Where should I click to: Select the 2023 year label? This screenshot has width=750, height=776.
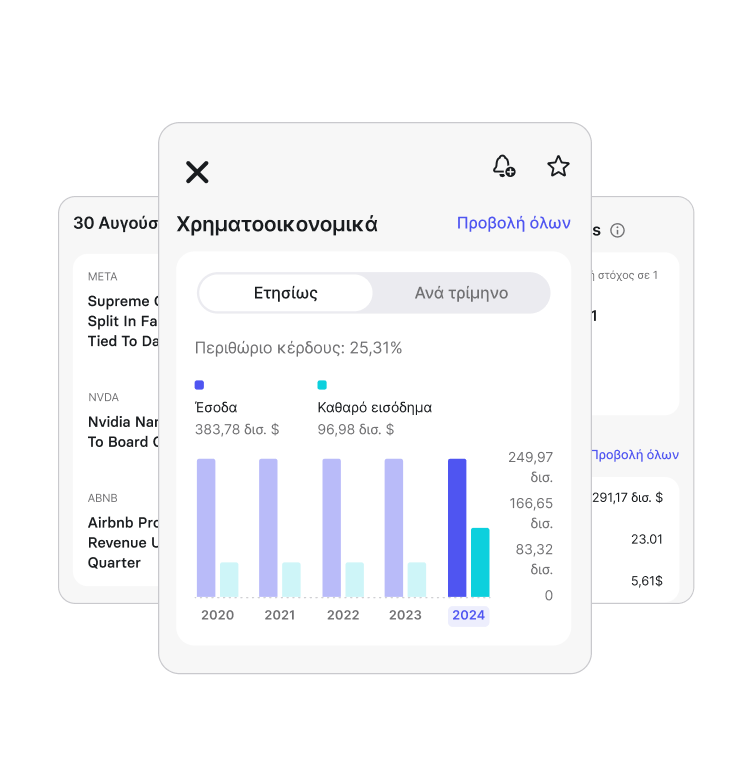tap(405, 615)
